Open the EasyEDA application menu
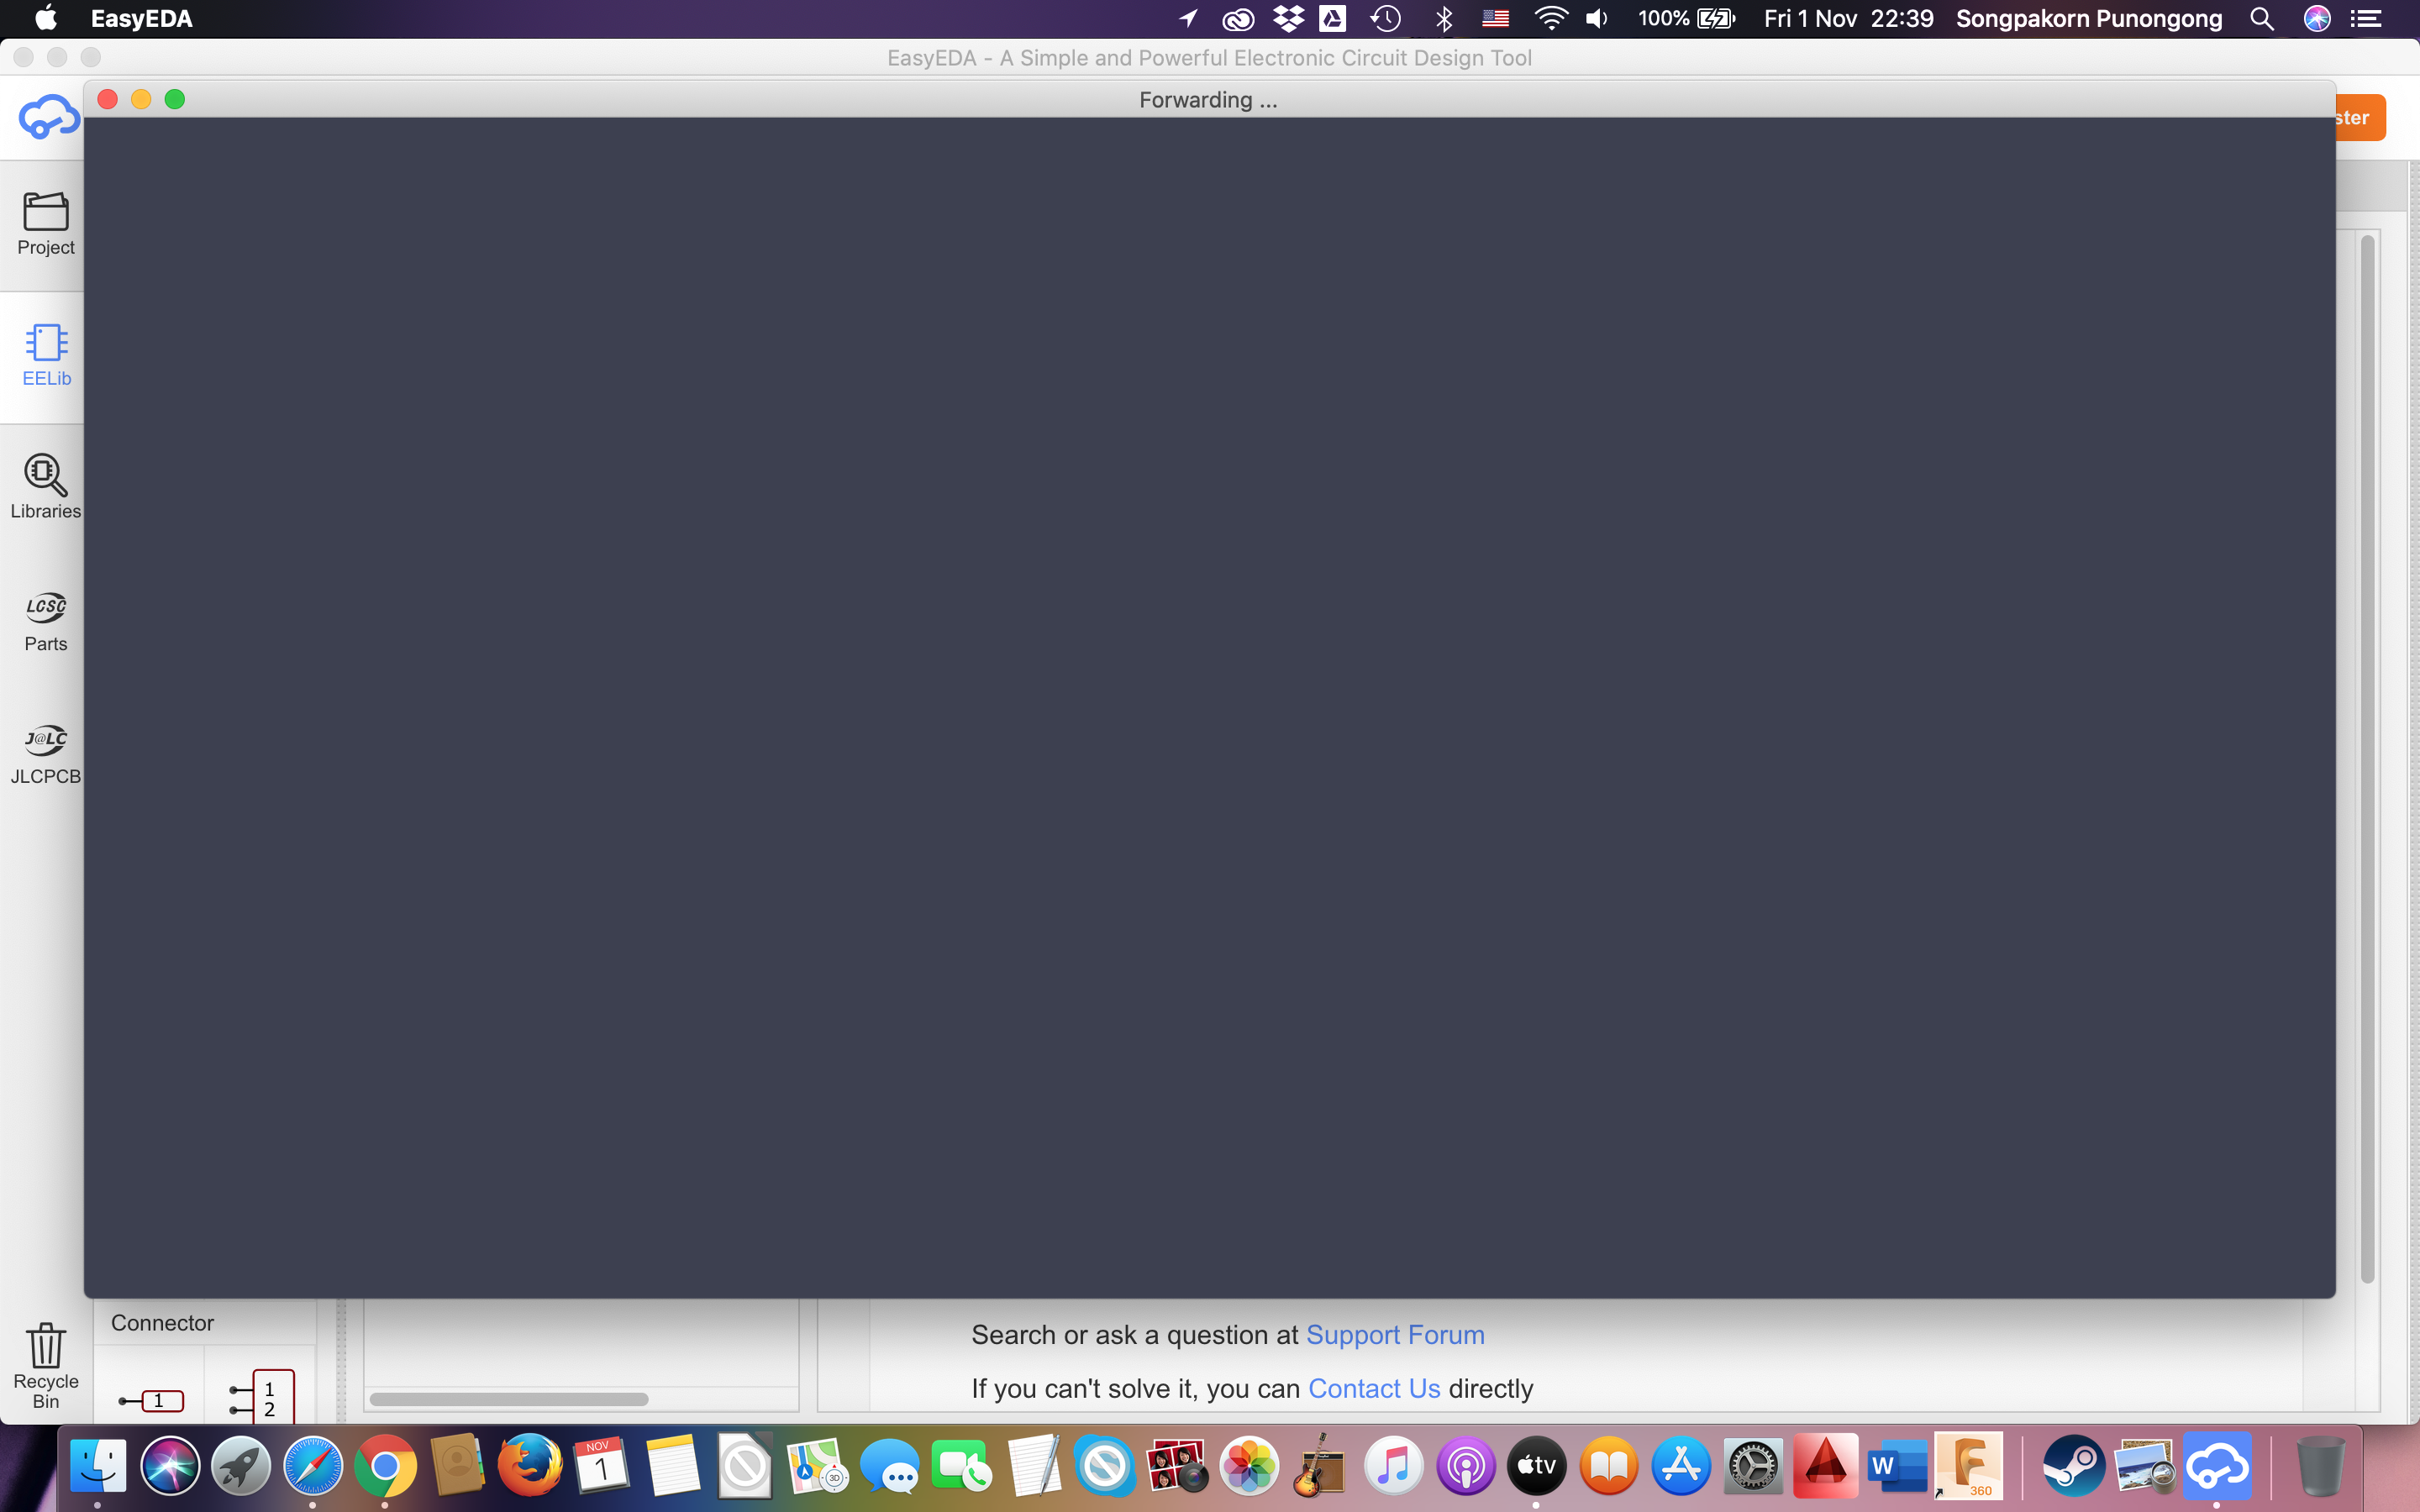Image resolution: width=2420 pixels, height=1512 pixels. (x=141, y=18)
